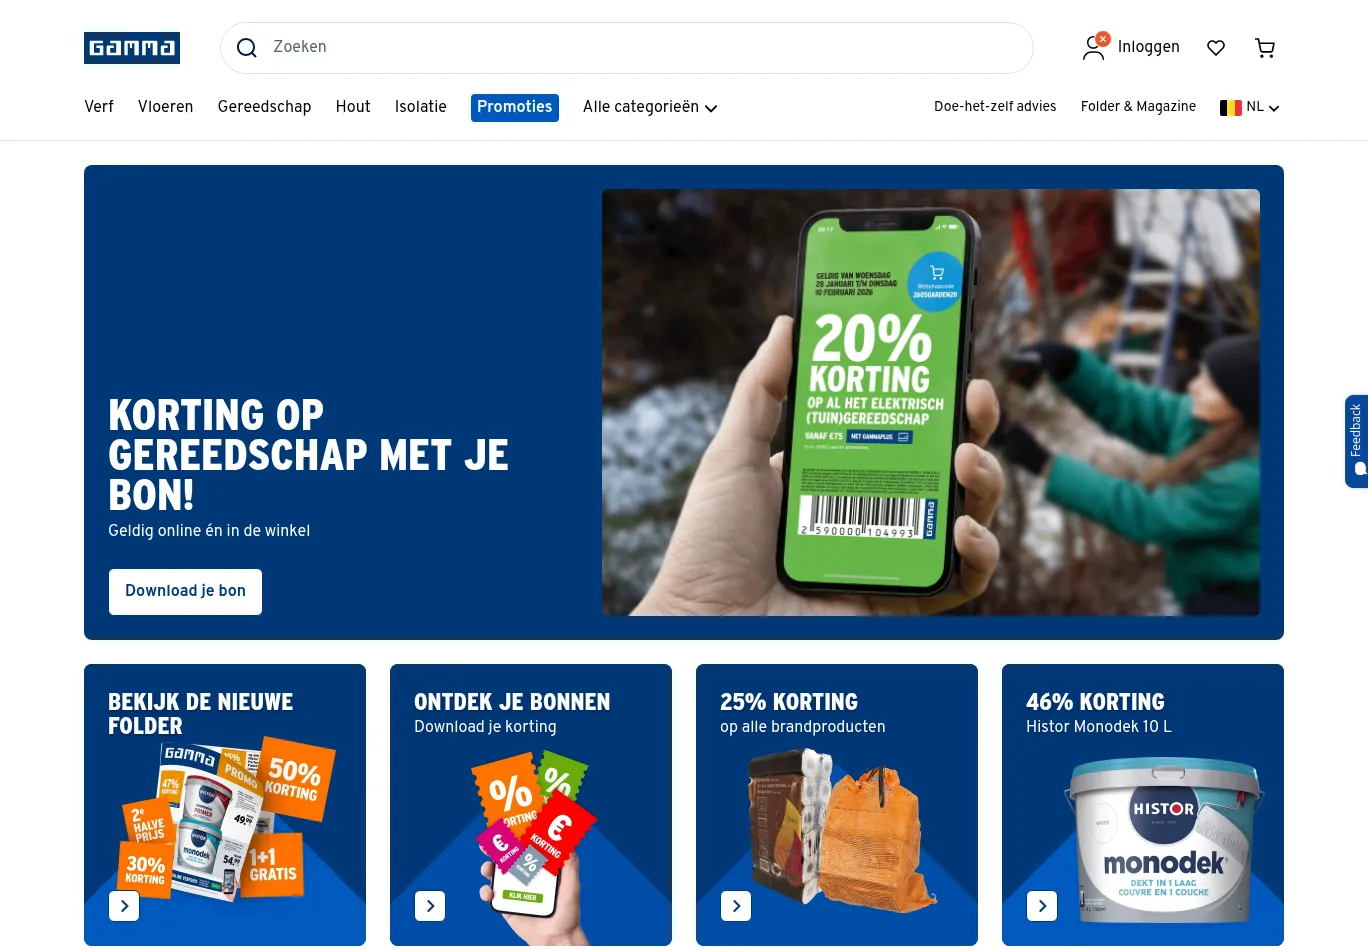
Task: Click arrow on new folder card
Action: coord(124,906)
